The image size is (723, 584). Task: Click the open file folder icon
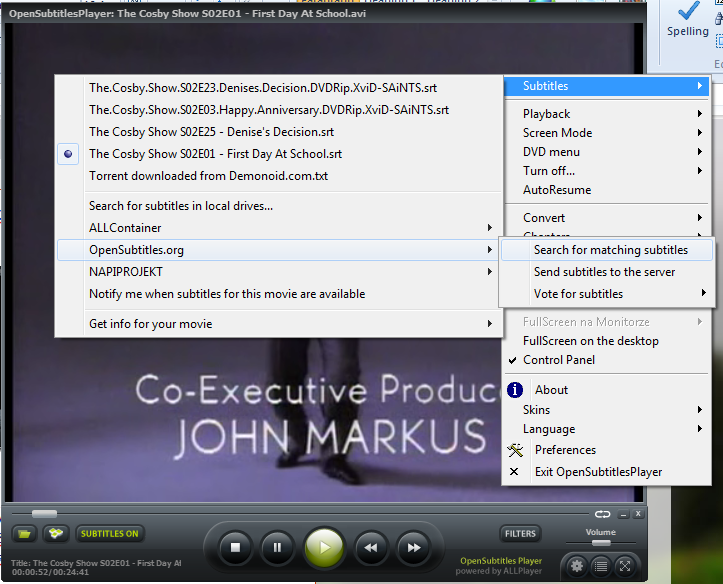(x=24, y=534)
